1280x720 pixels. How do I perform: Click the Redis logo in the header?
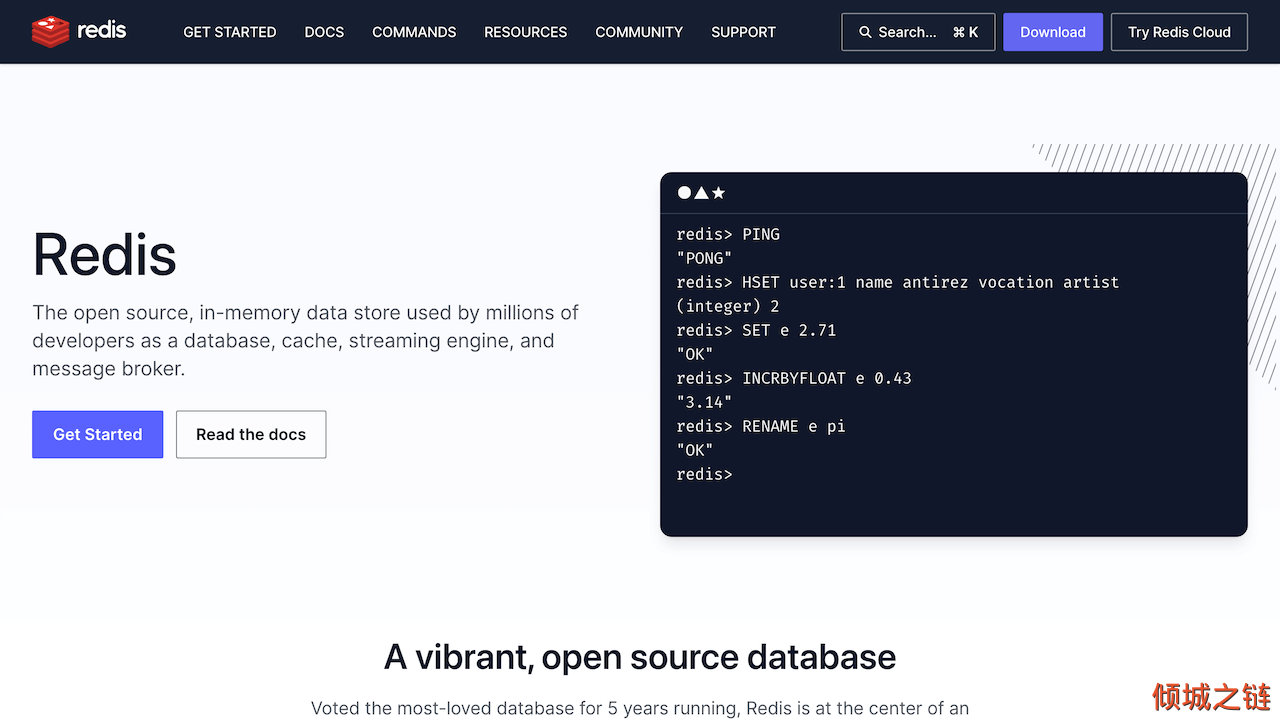(x=79, y=31)
